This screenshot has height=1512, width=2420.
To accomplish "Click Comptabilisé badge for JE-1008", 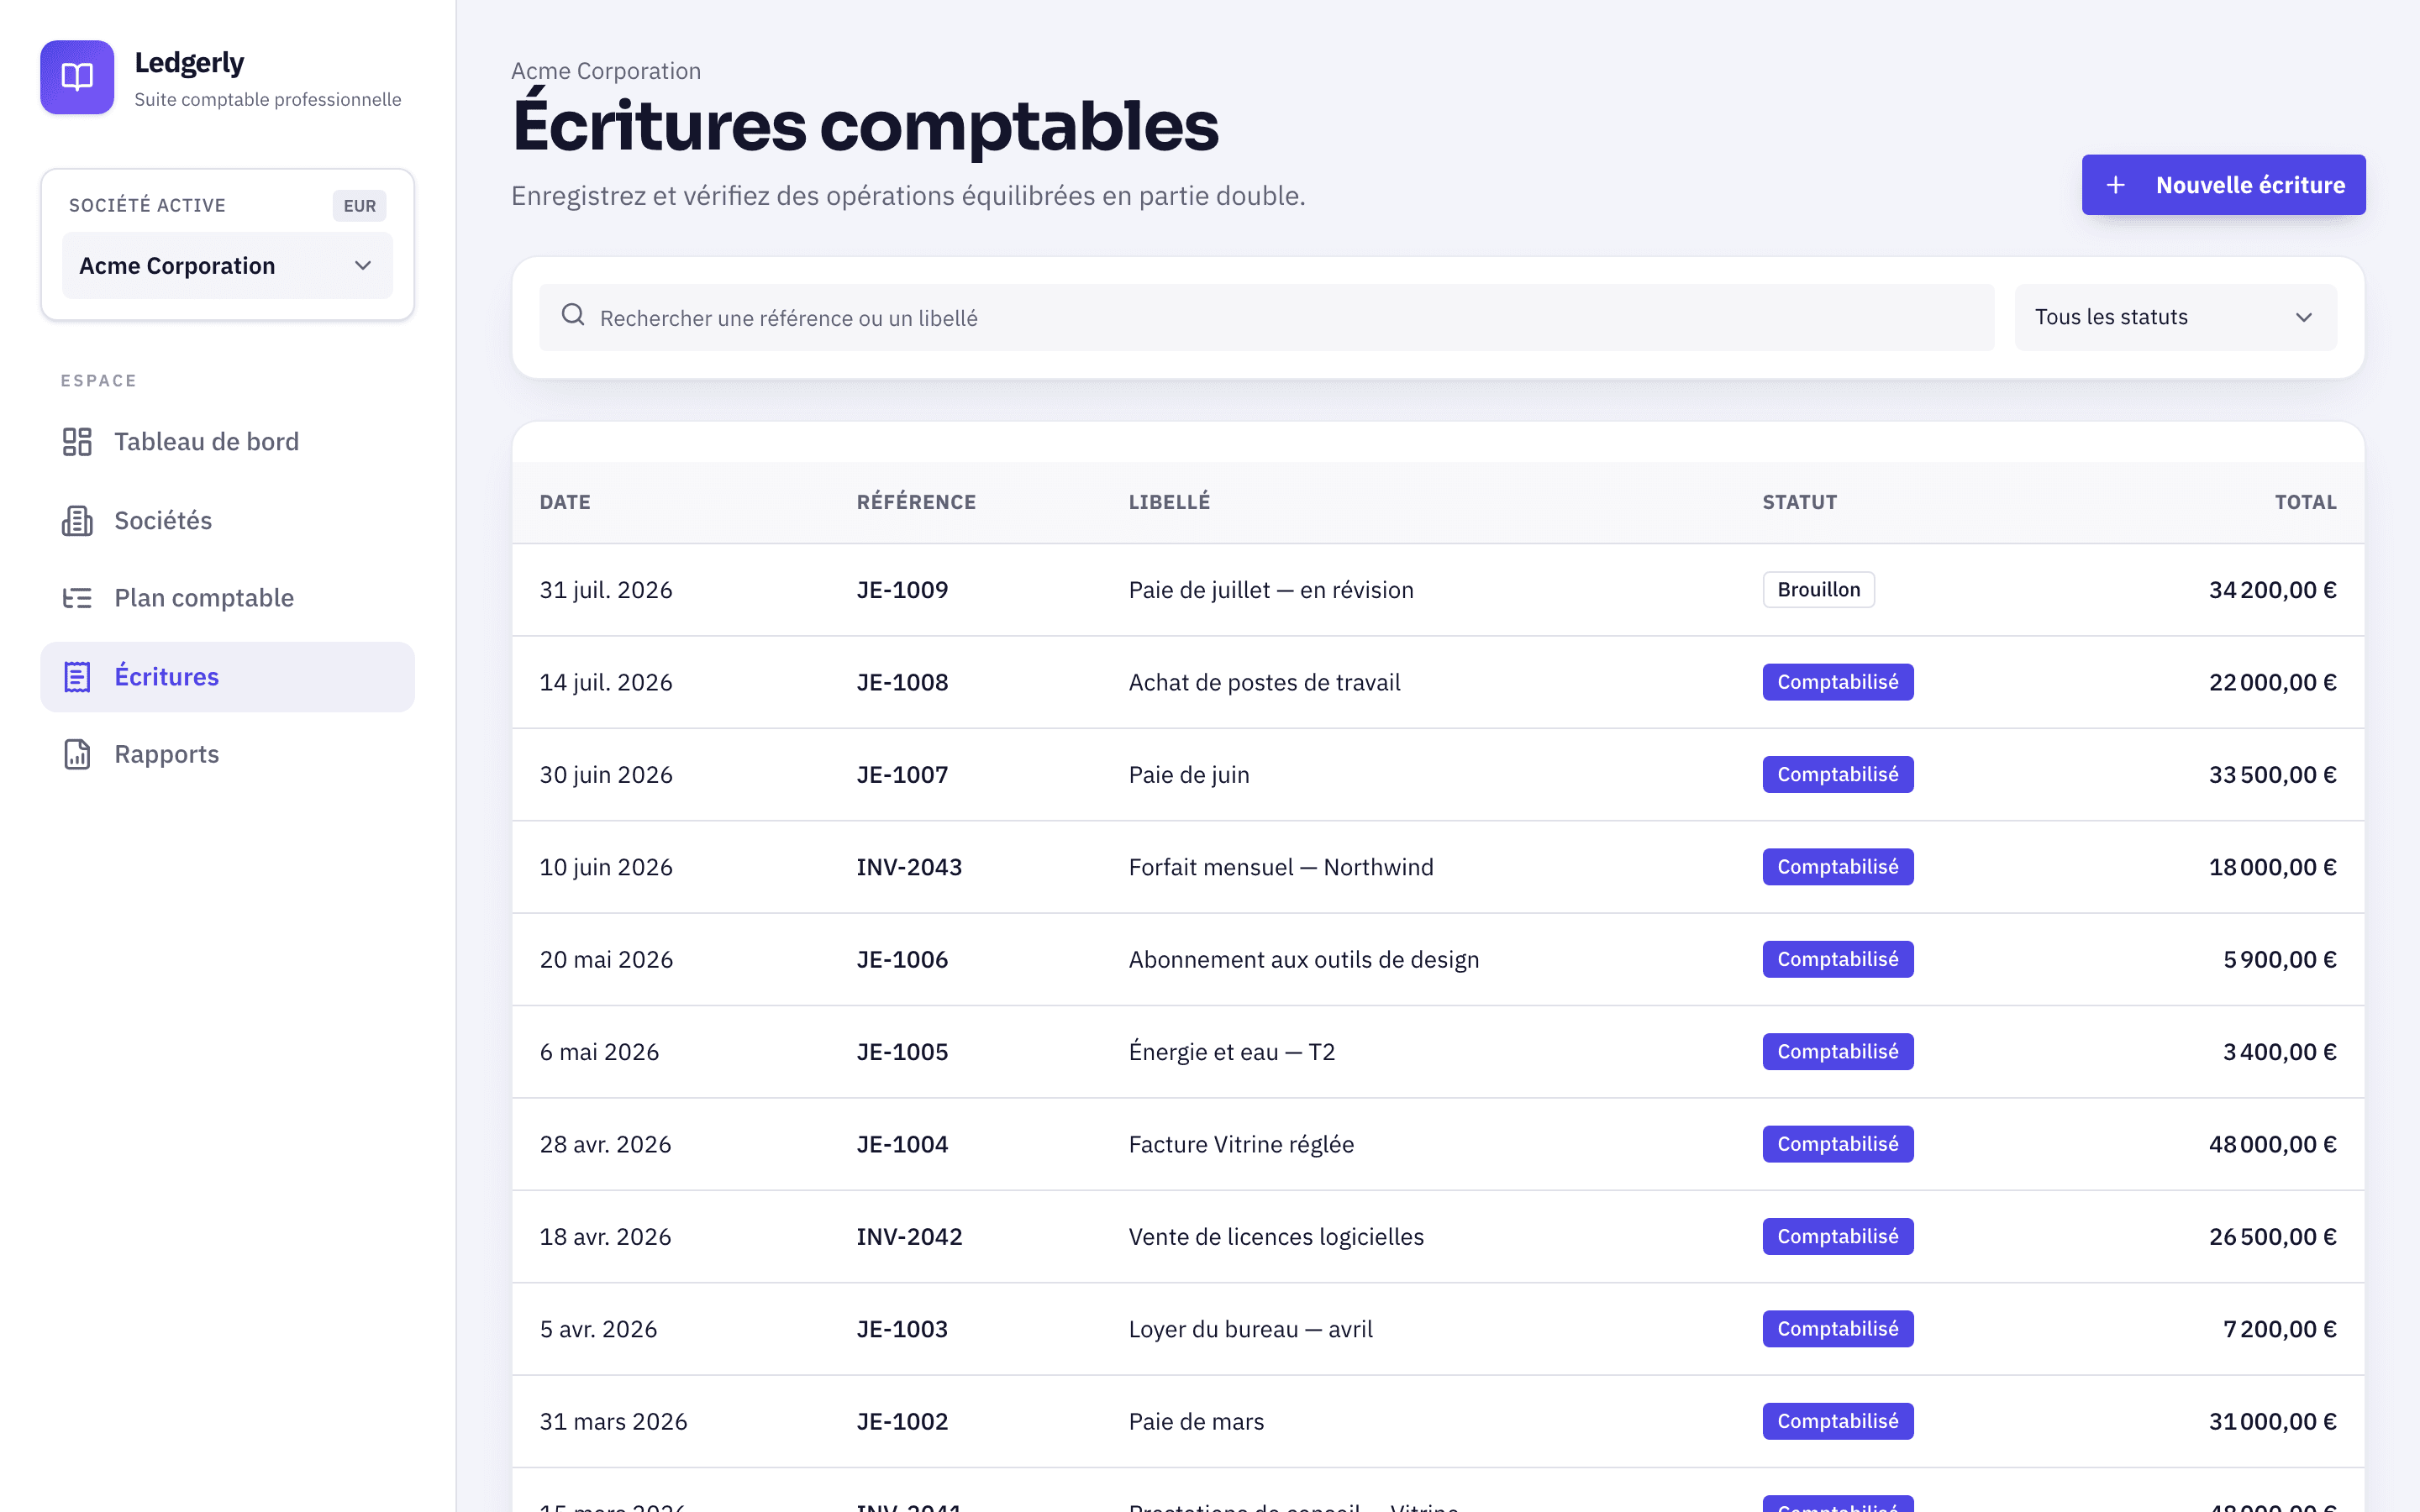I will (1837, 682).
